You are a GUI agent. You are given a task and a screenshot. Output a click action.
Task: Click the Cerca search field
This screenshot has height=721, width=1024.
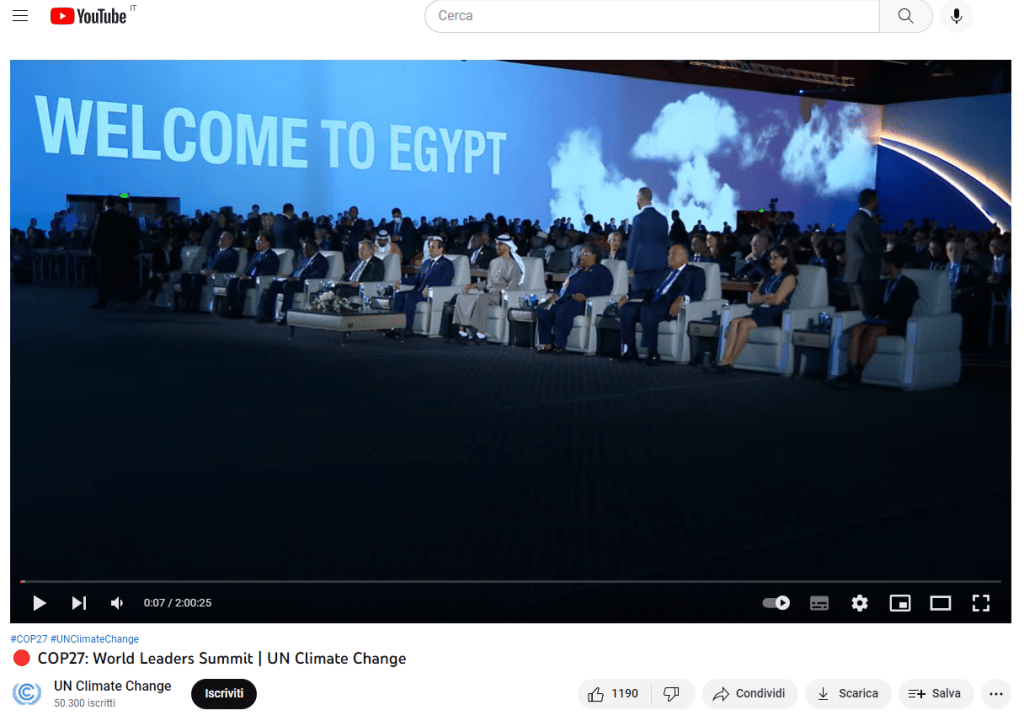point(652,16)
